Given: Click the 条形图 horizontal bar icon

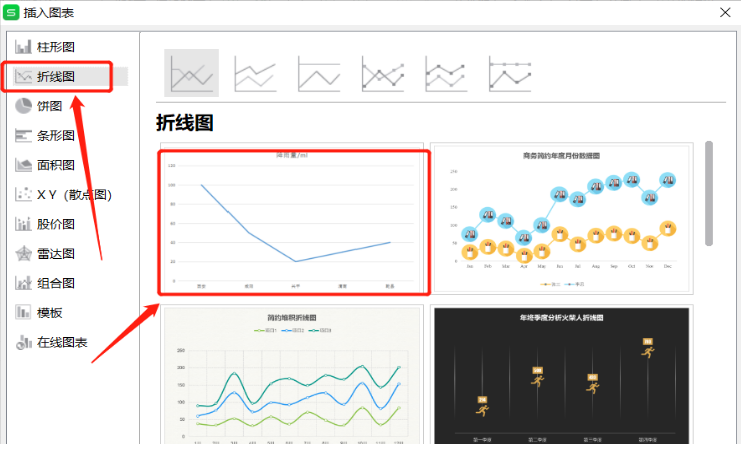Looking at the screenshot, I should [23, 136].
